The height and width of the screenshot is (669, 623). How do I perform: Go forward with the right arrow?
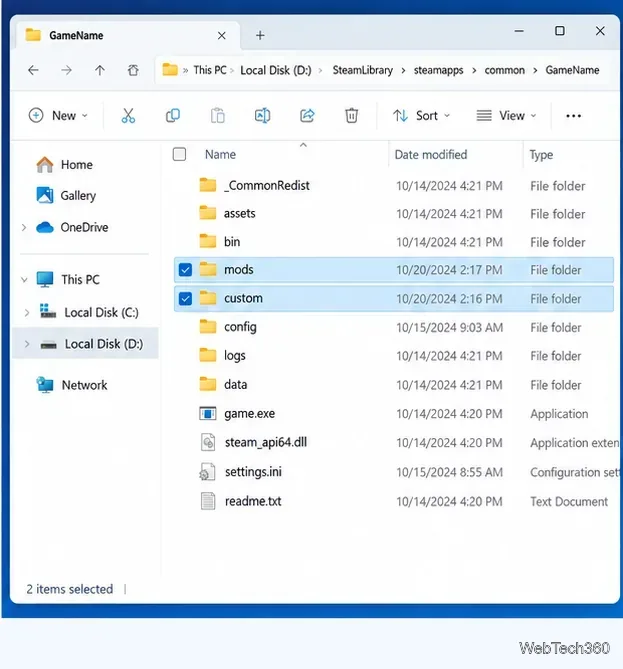click(67, 70)
